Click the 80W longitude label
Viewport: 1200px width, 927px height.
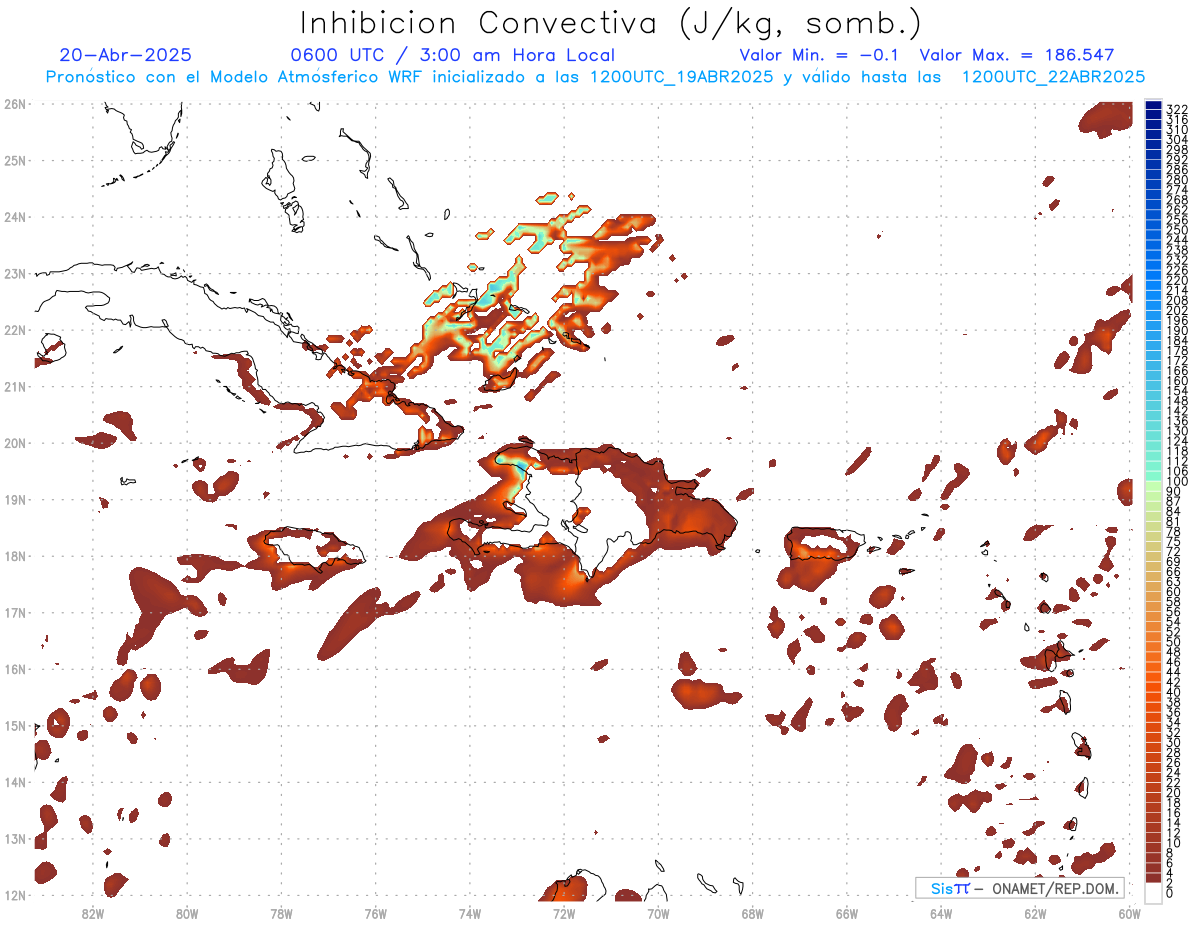click(186, 913)
